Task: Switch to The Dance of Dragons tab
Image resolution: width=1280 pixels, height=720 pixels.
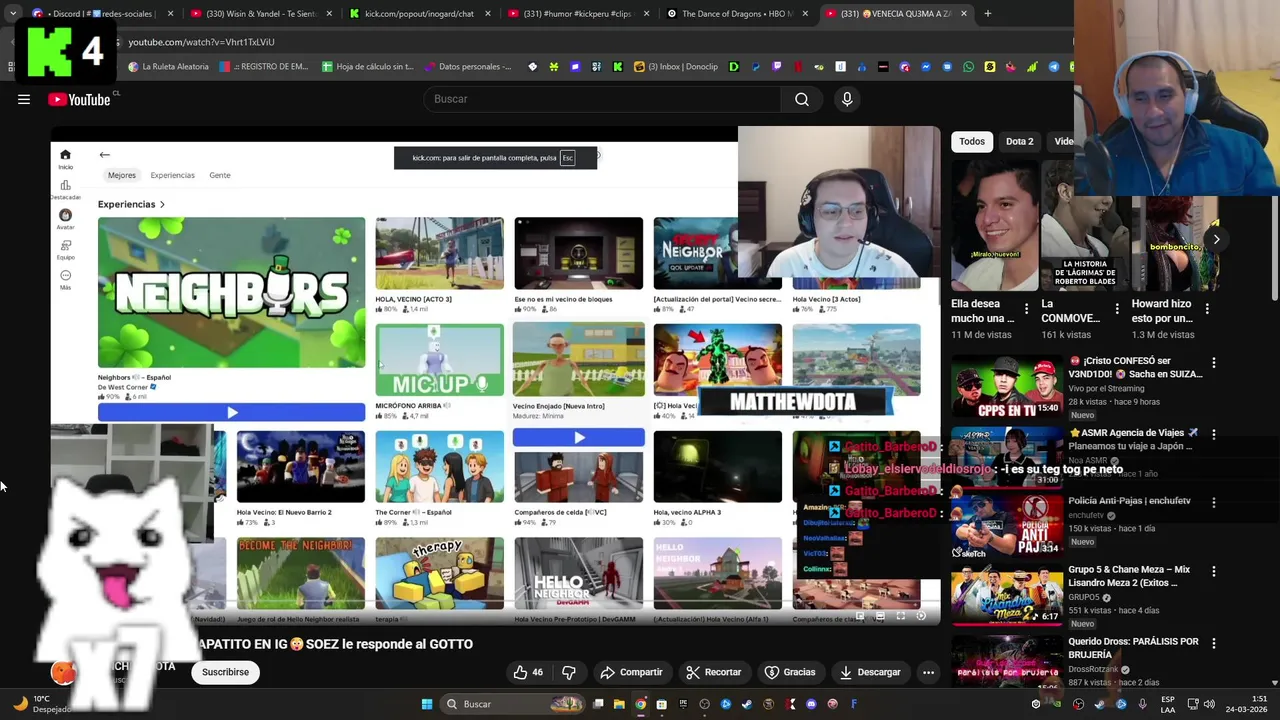Action: 737,14
